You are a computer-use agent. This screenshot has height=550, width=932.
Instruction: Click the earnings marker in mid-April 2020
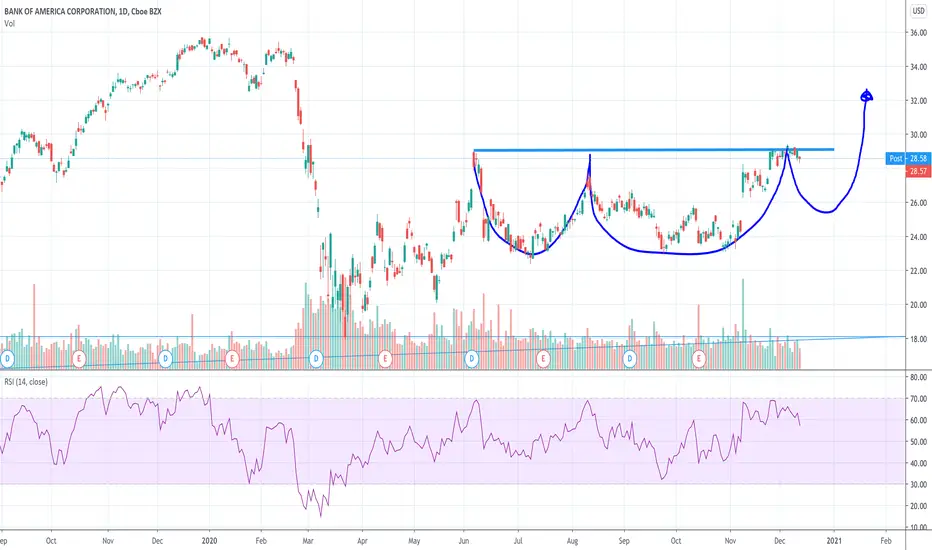click(x=385, y=359)
